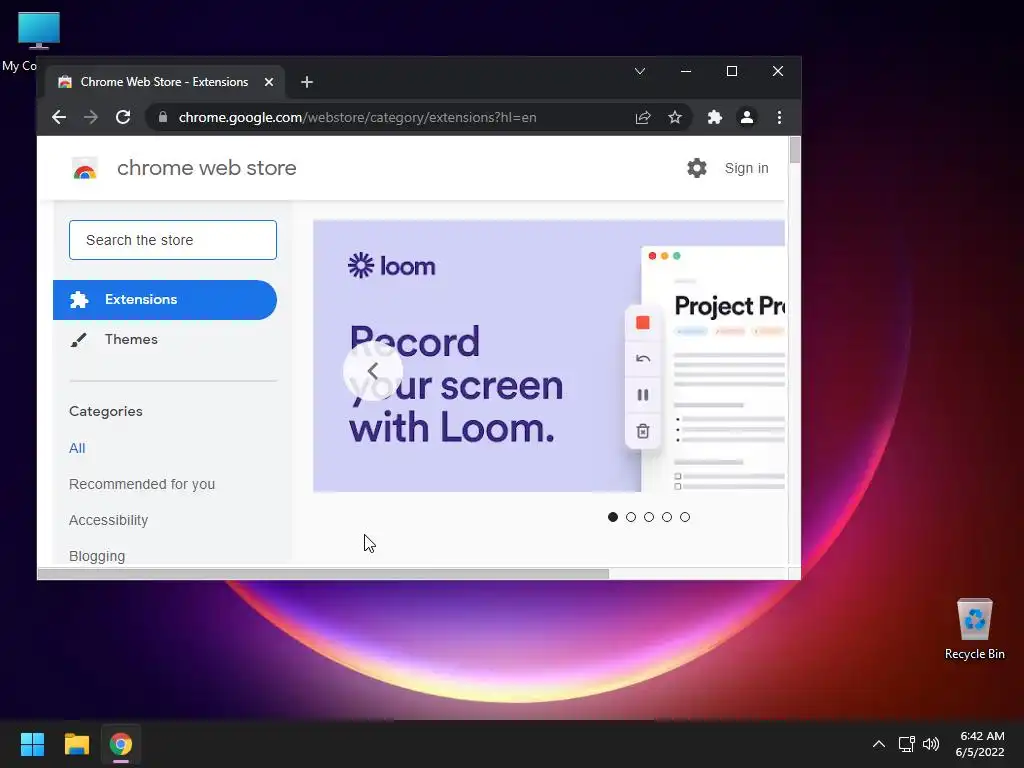Open a new tab with plus button

point(307,82)
